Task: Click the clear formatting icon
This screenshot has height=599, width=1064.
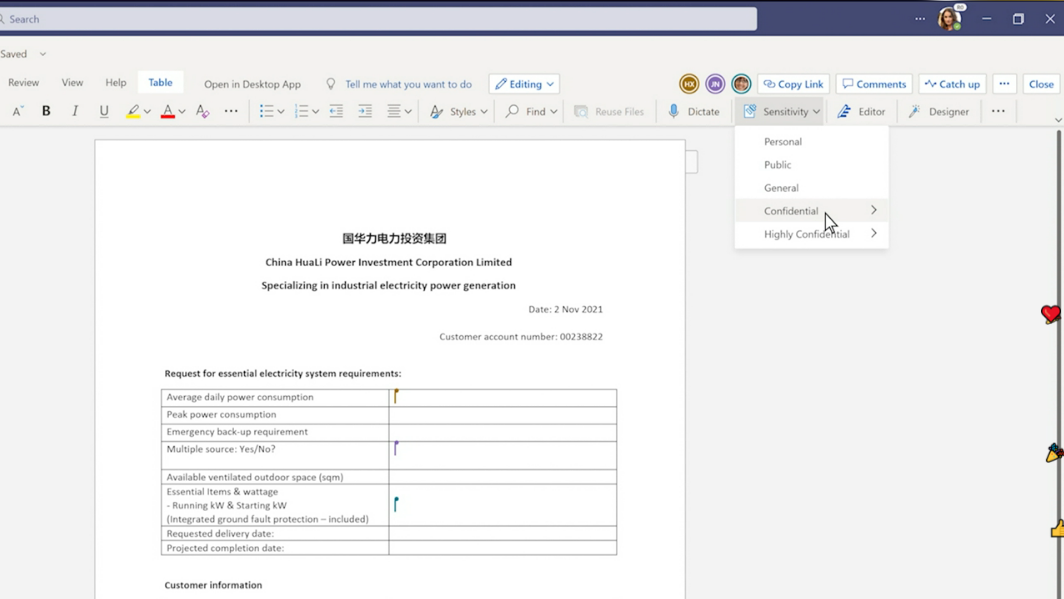Action: tap(202, 112)
